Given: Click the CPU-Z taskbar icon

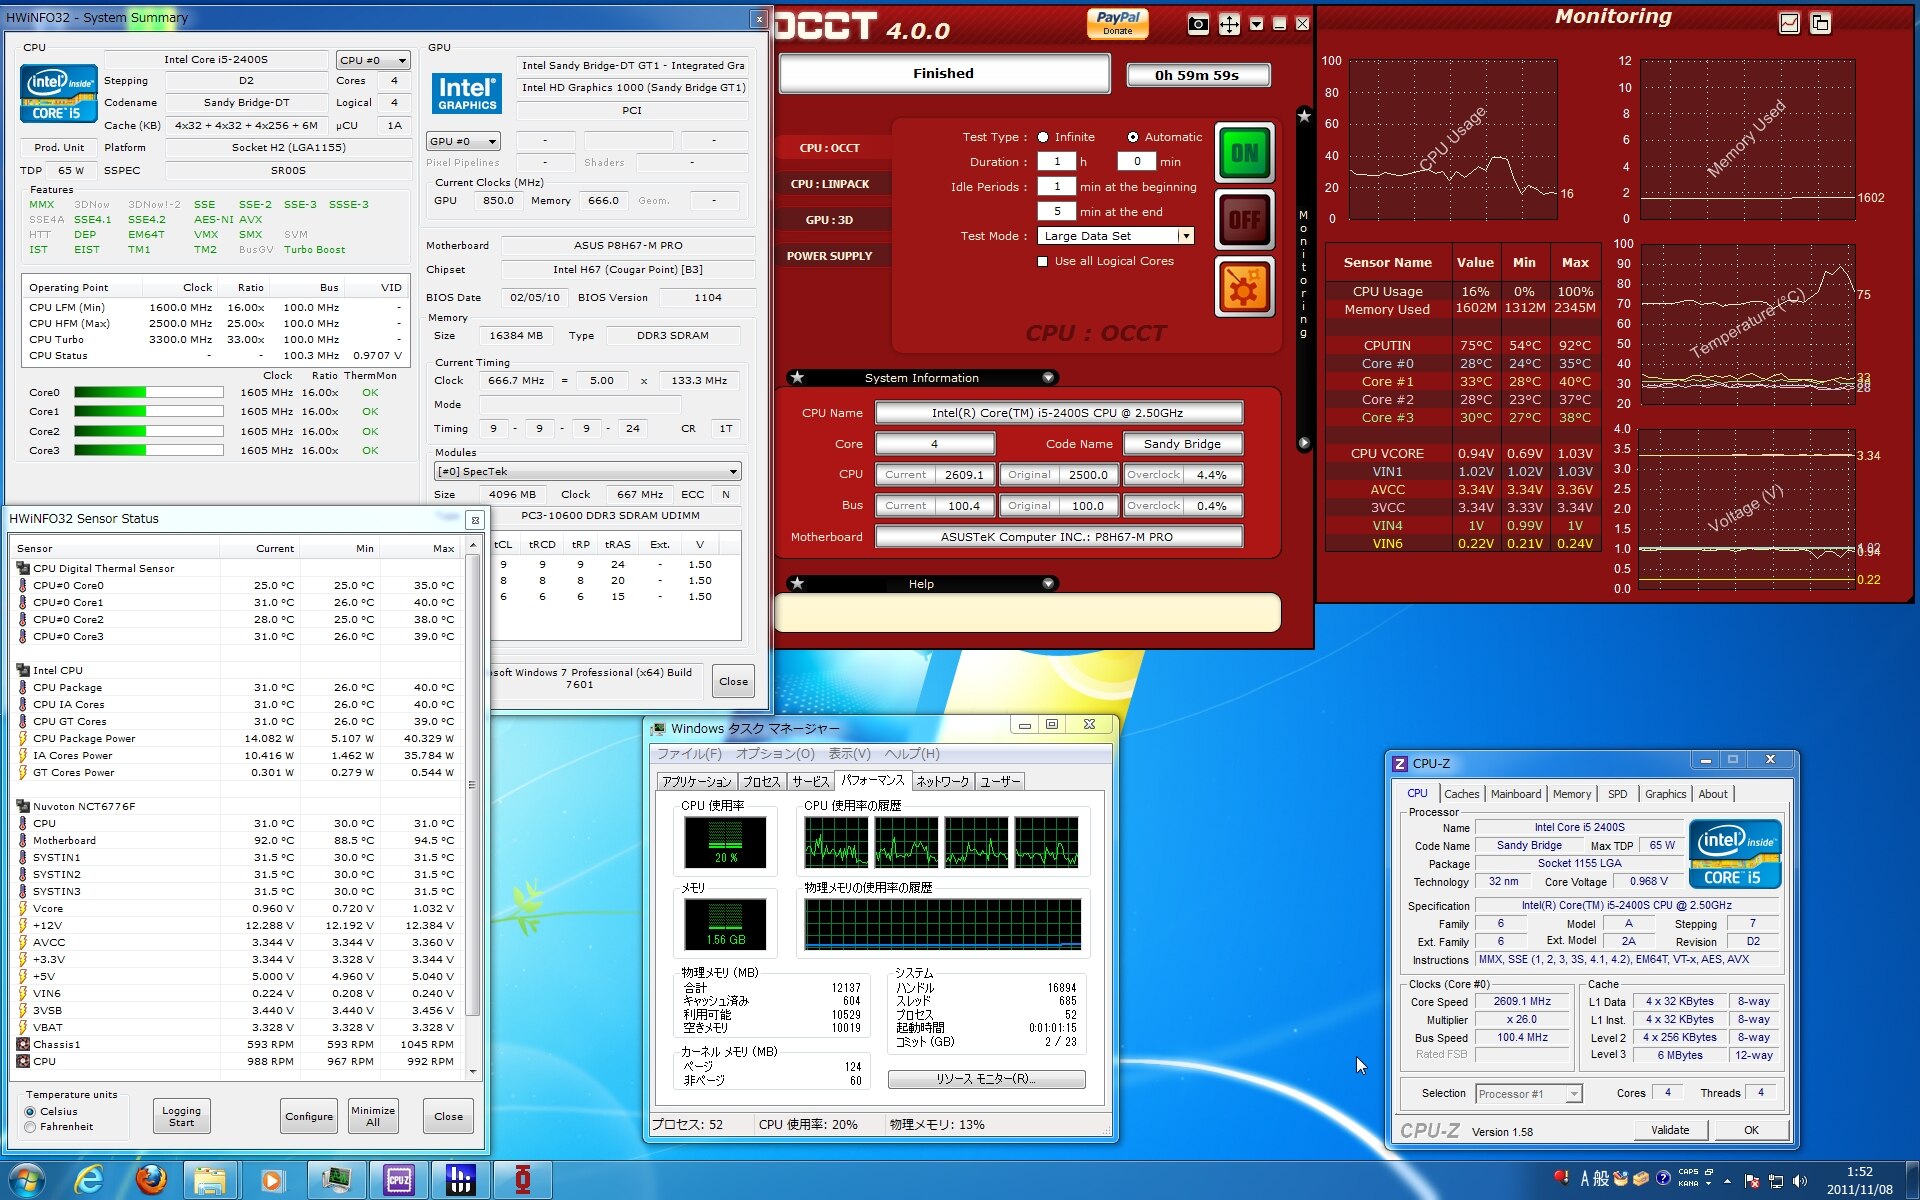Looking at the screenshot, I should click(x=399, y=1180).
